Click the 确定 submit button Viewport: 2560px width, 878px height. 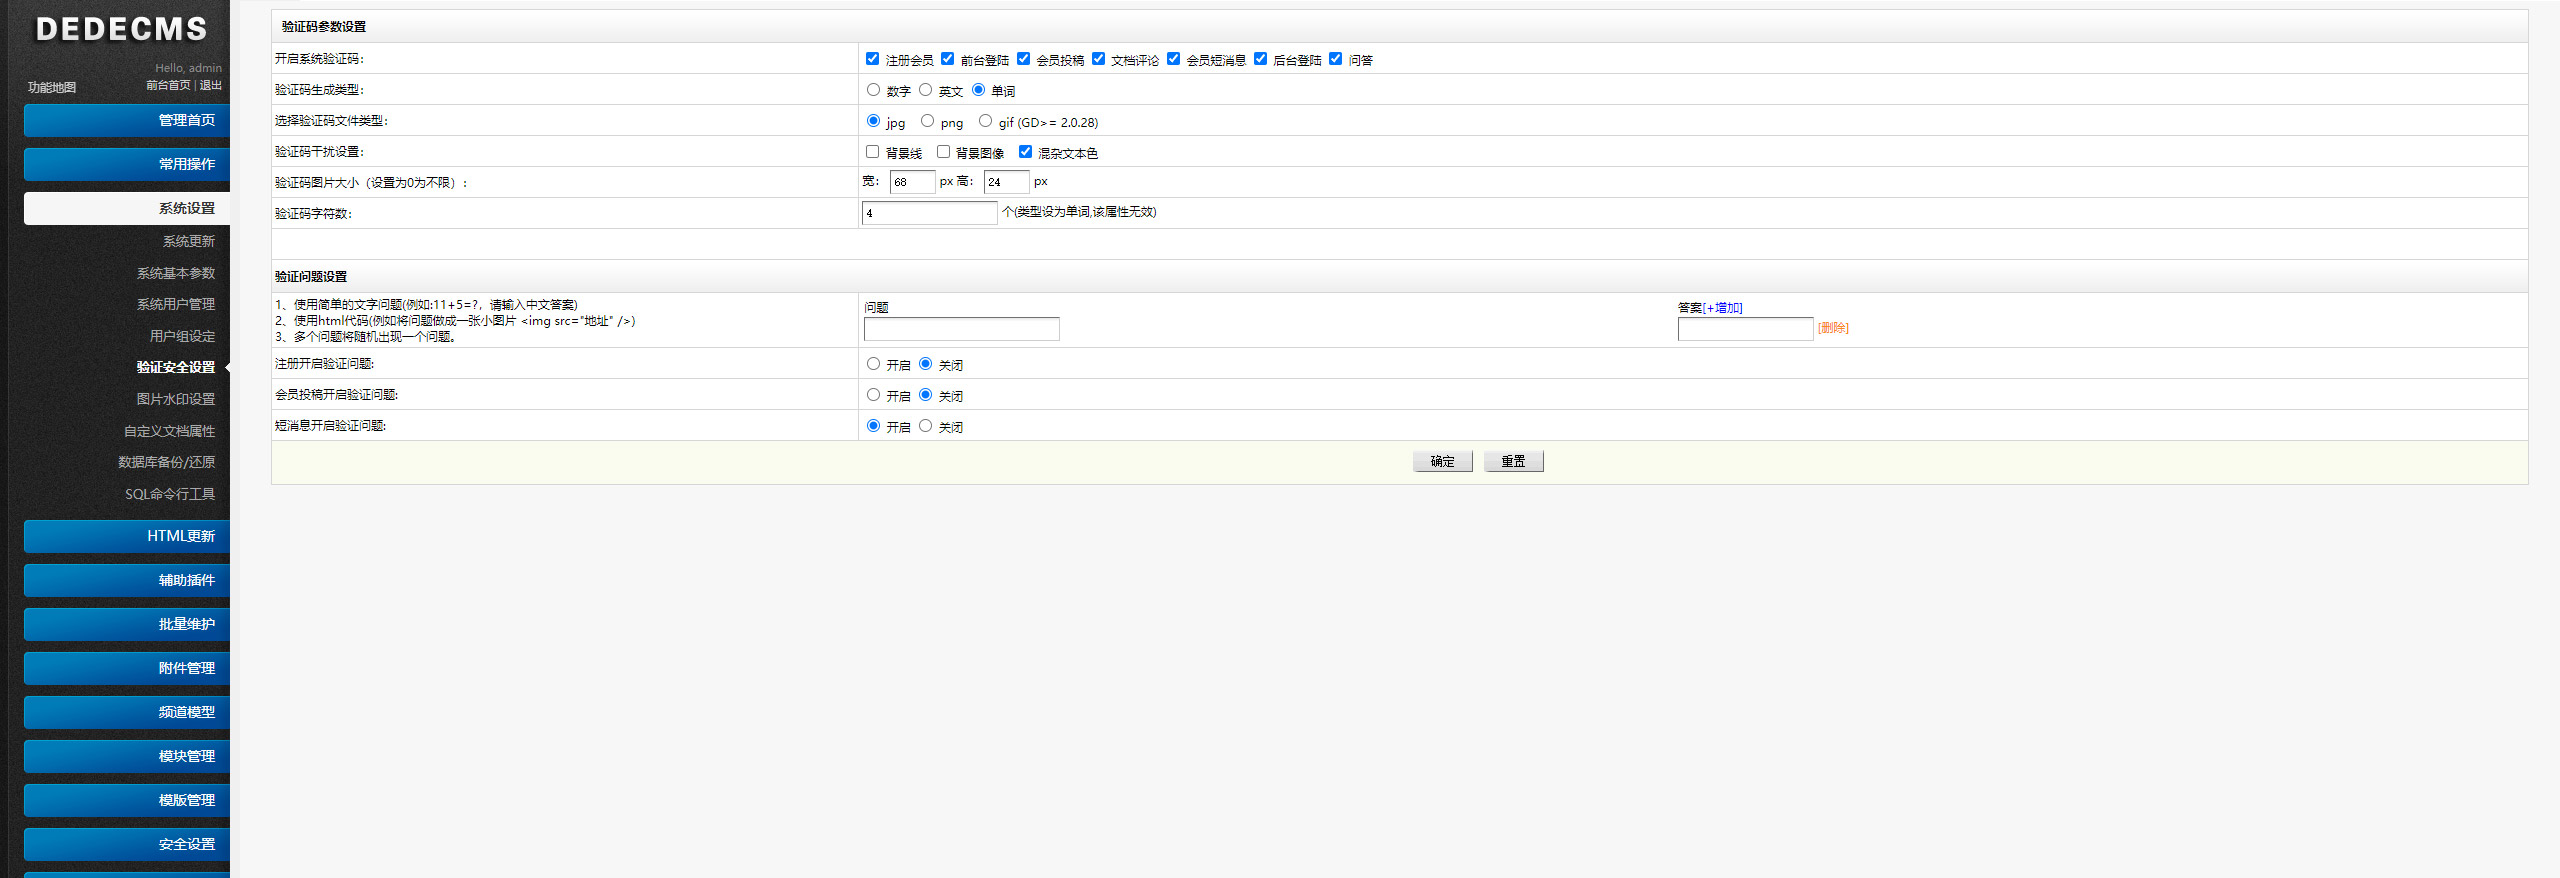tap(1442, 461)
